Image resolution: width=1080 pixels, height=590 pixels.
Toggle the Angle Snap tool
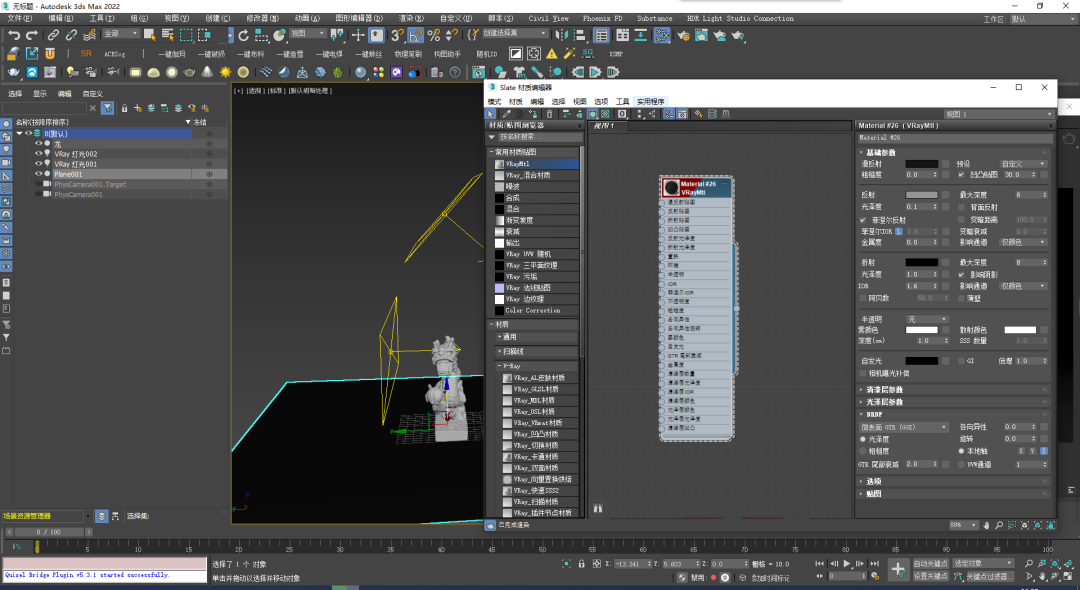pos(416,35)
